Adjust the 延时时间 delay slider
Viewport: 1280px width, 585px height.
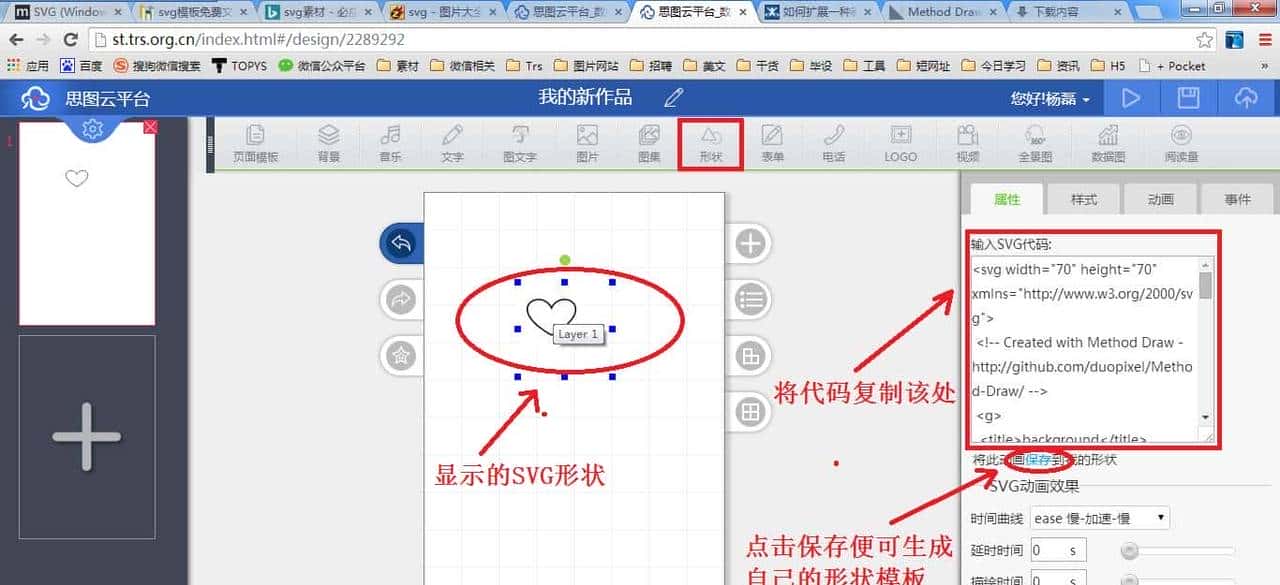pyautogui.click(x=1130, y=549)
